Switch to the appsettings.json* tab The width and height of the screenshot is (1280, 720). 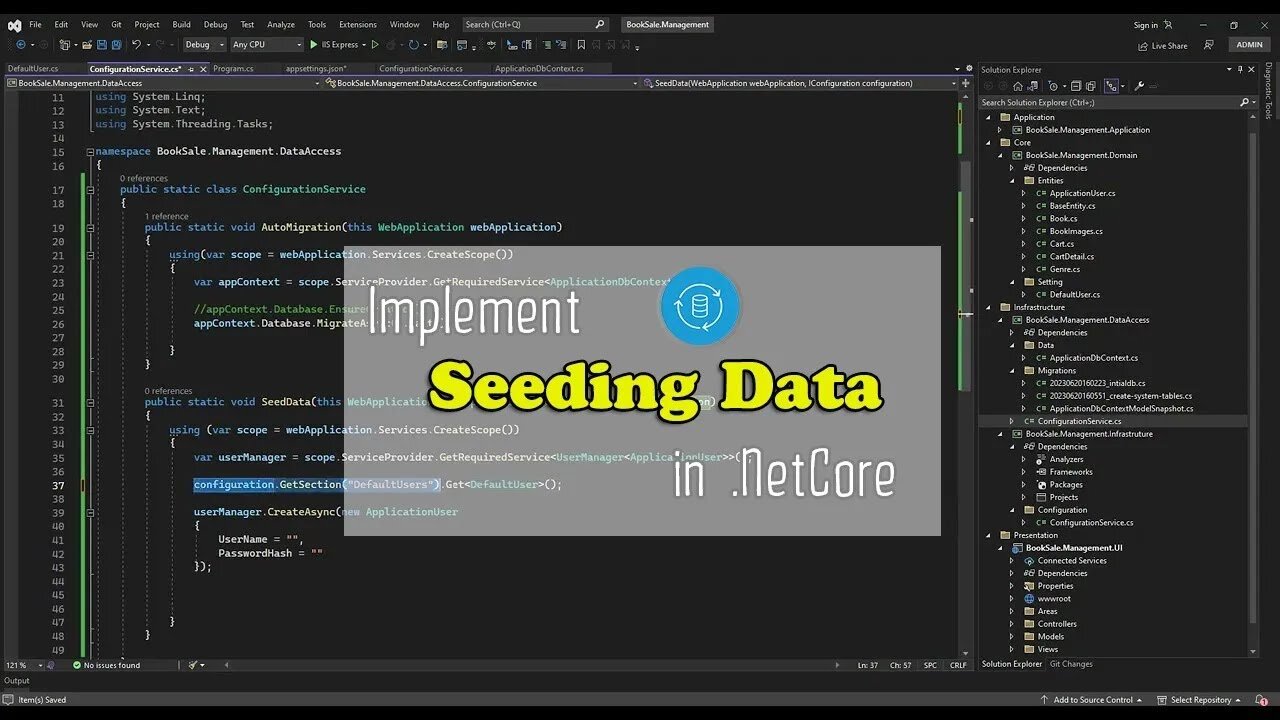pos(316,69)
